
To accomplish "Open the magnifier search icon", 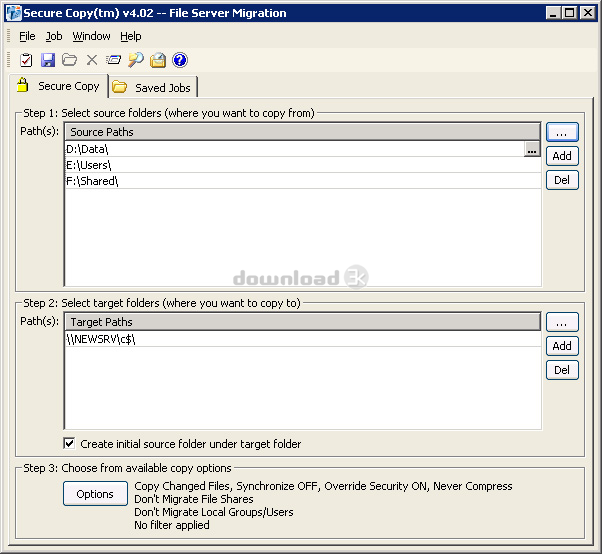I will click(x=136, y=60).
